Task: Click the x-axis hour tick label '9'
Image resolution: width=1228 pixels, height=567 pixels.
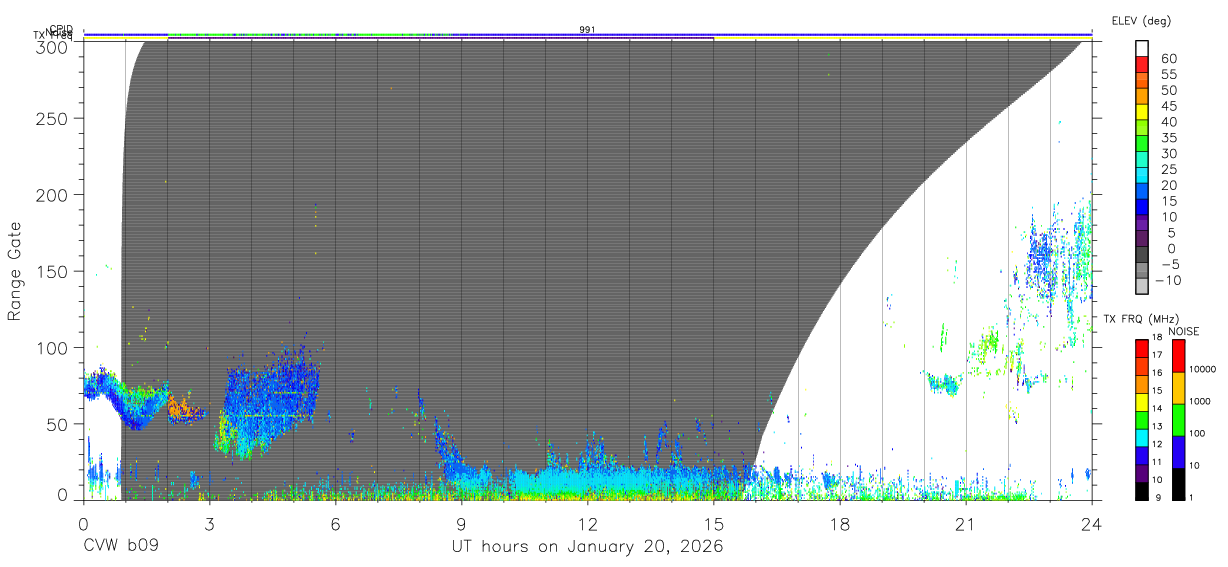Action: [462, 523]
